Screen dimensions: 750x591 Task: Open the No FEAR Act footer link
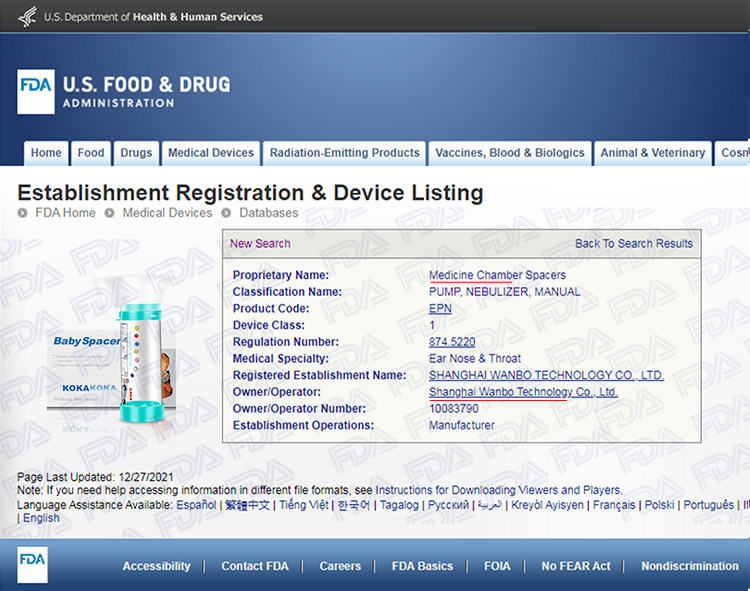(x=576, y=566)
